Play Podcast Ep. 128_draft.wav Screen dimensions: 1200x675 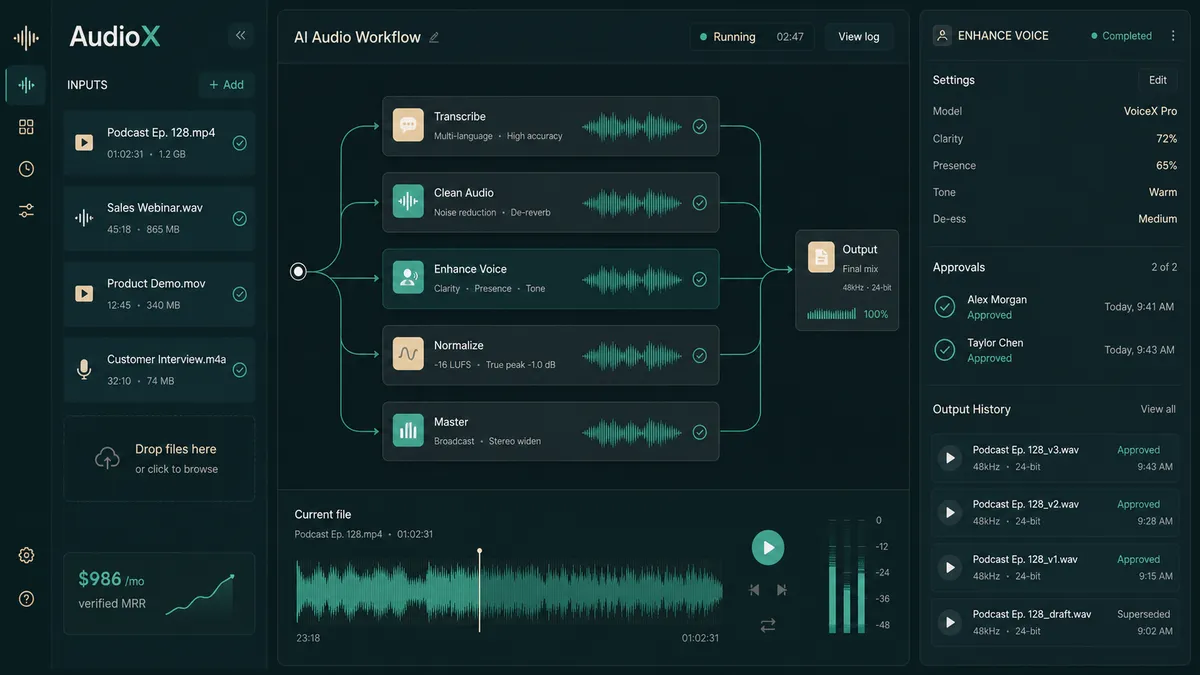click(950, 623)
